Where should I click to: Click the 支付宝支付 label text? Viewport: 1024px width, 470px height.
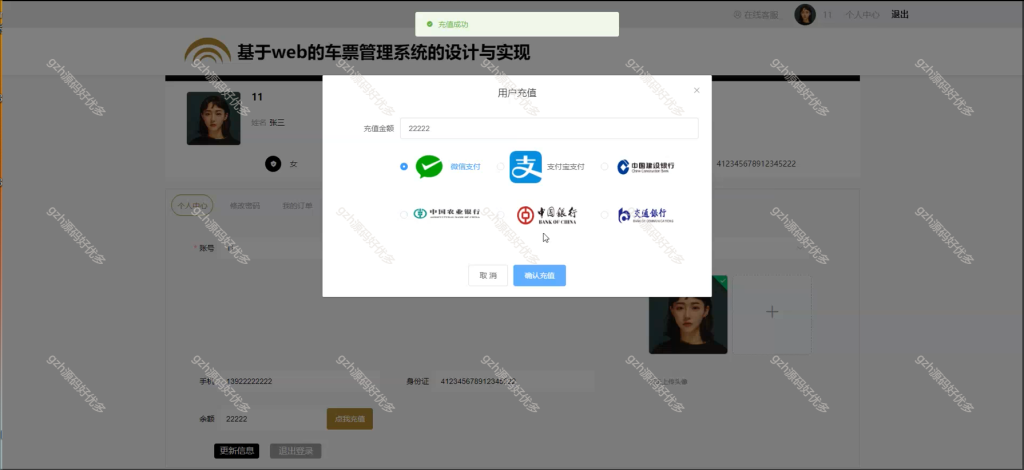(x=566, y=167)
